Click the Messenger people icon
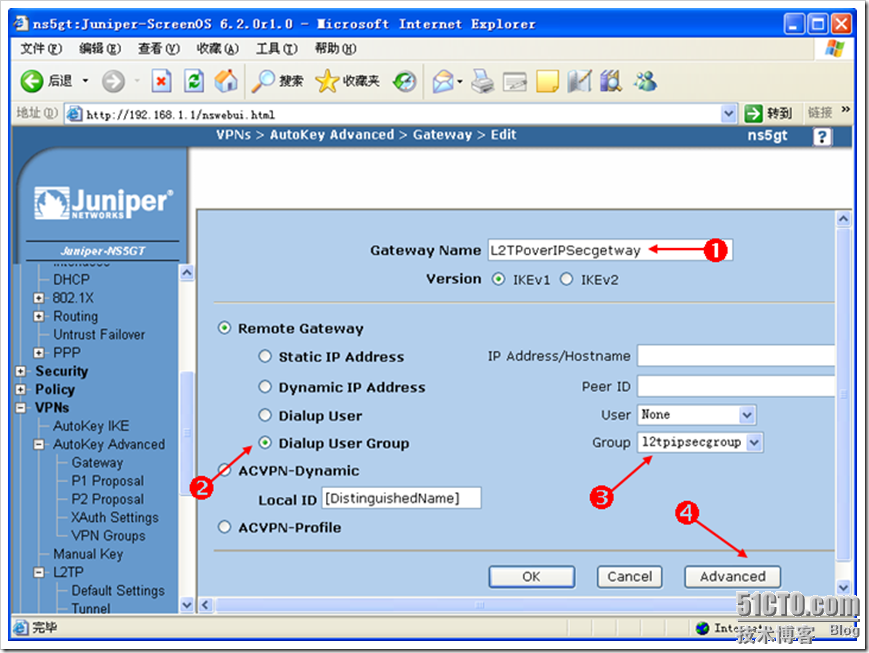This screenshot has width=869, height=653. pyautogui.click(x=646, y=81)
